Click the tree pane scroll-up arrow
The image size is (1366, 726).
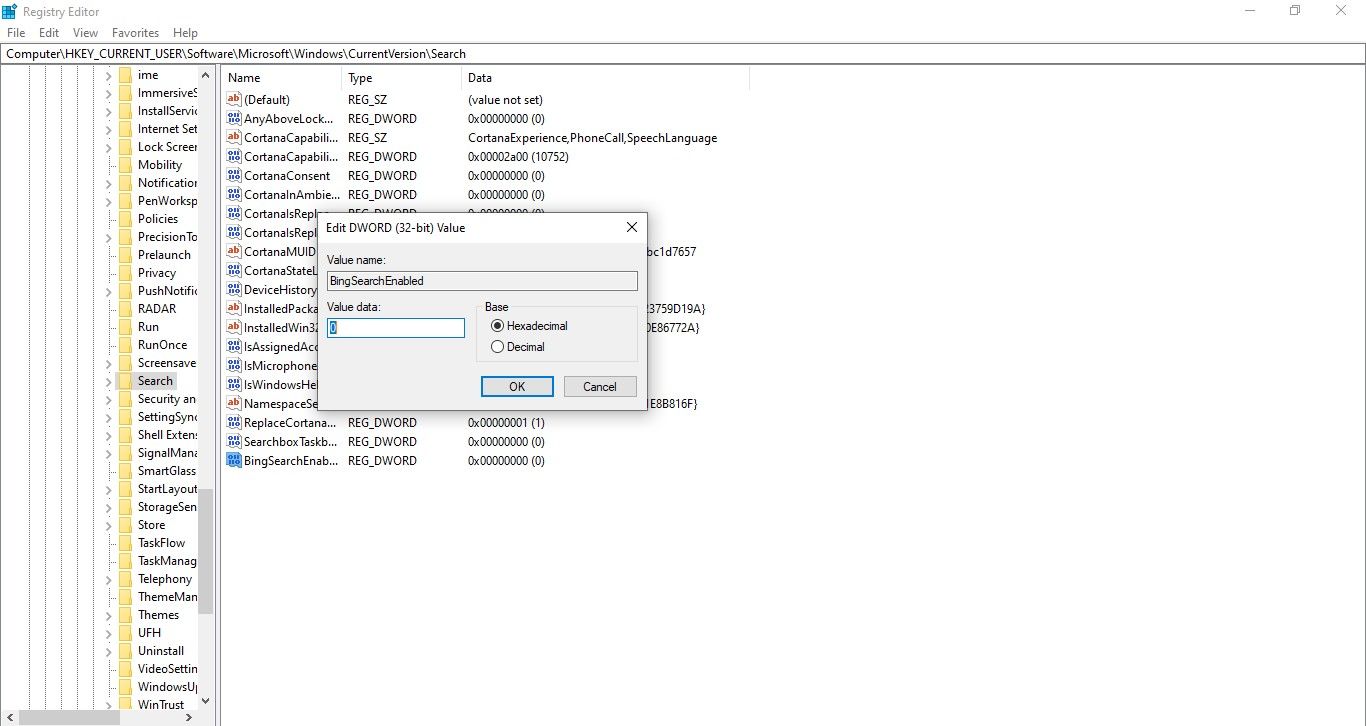click(205, 75)
